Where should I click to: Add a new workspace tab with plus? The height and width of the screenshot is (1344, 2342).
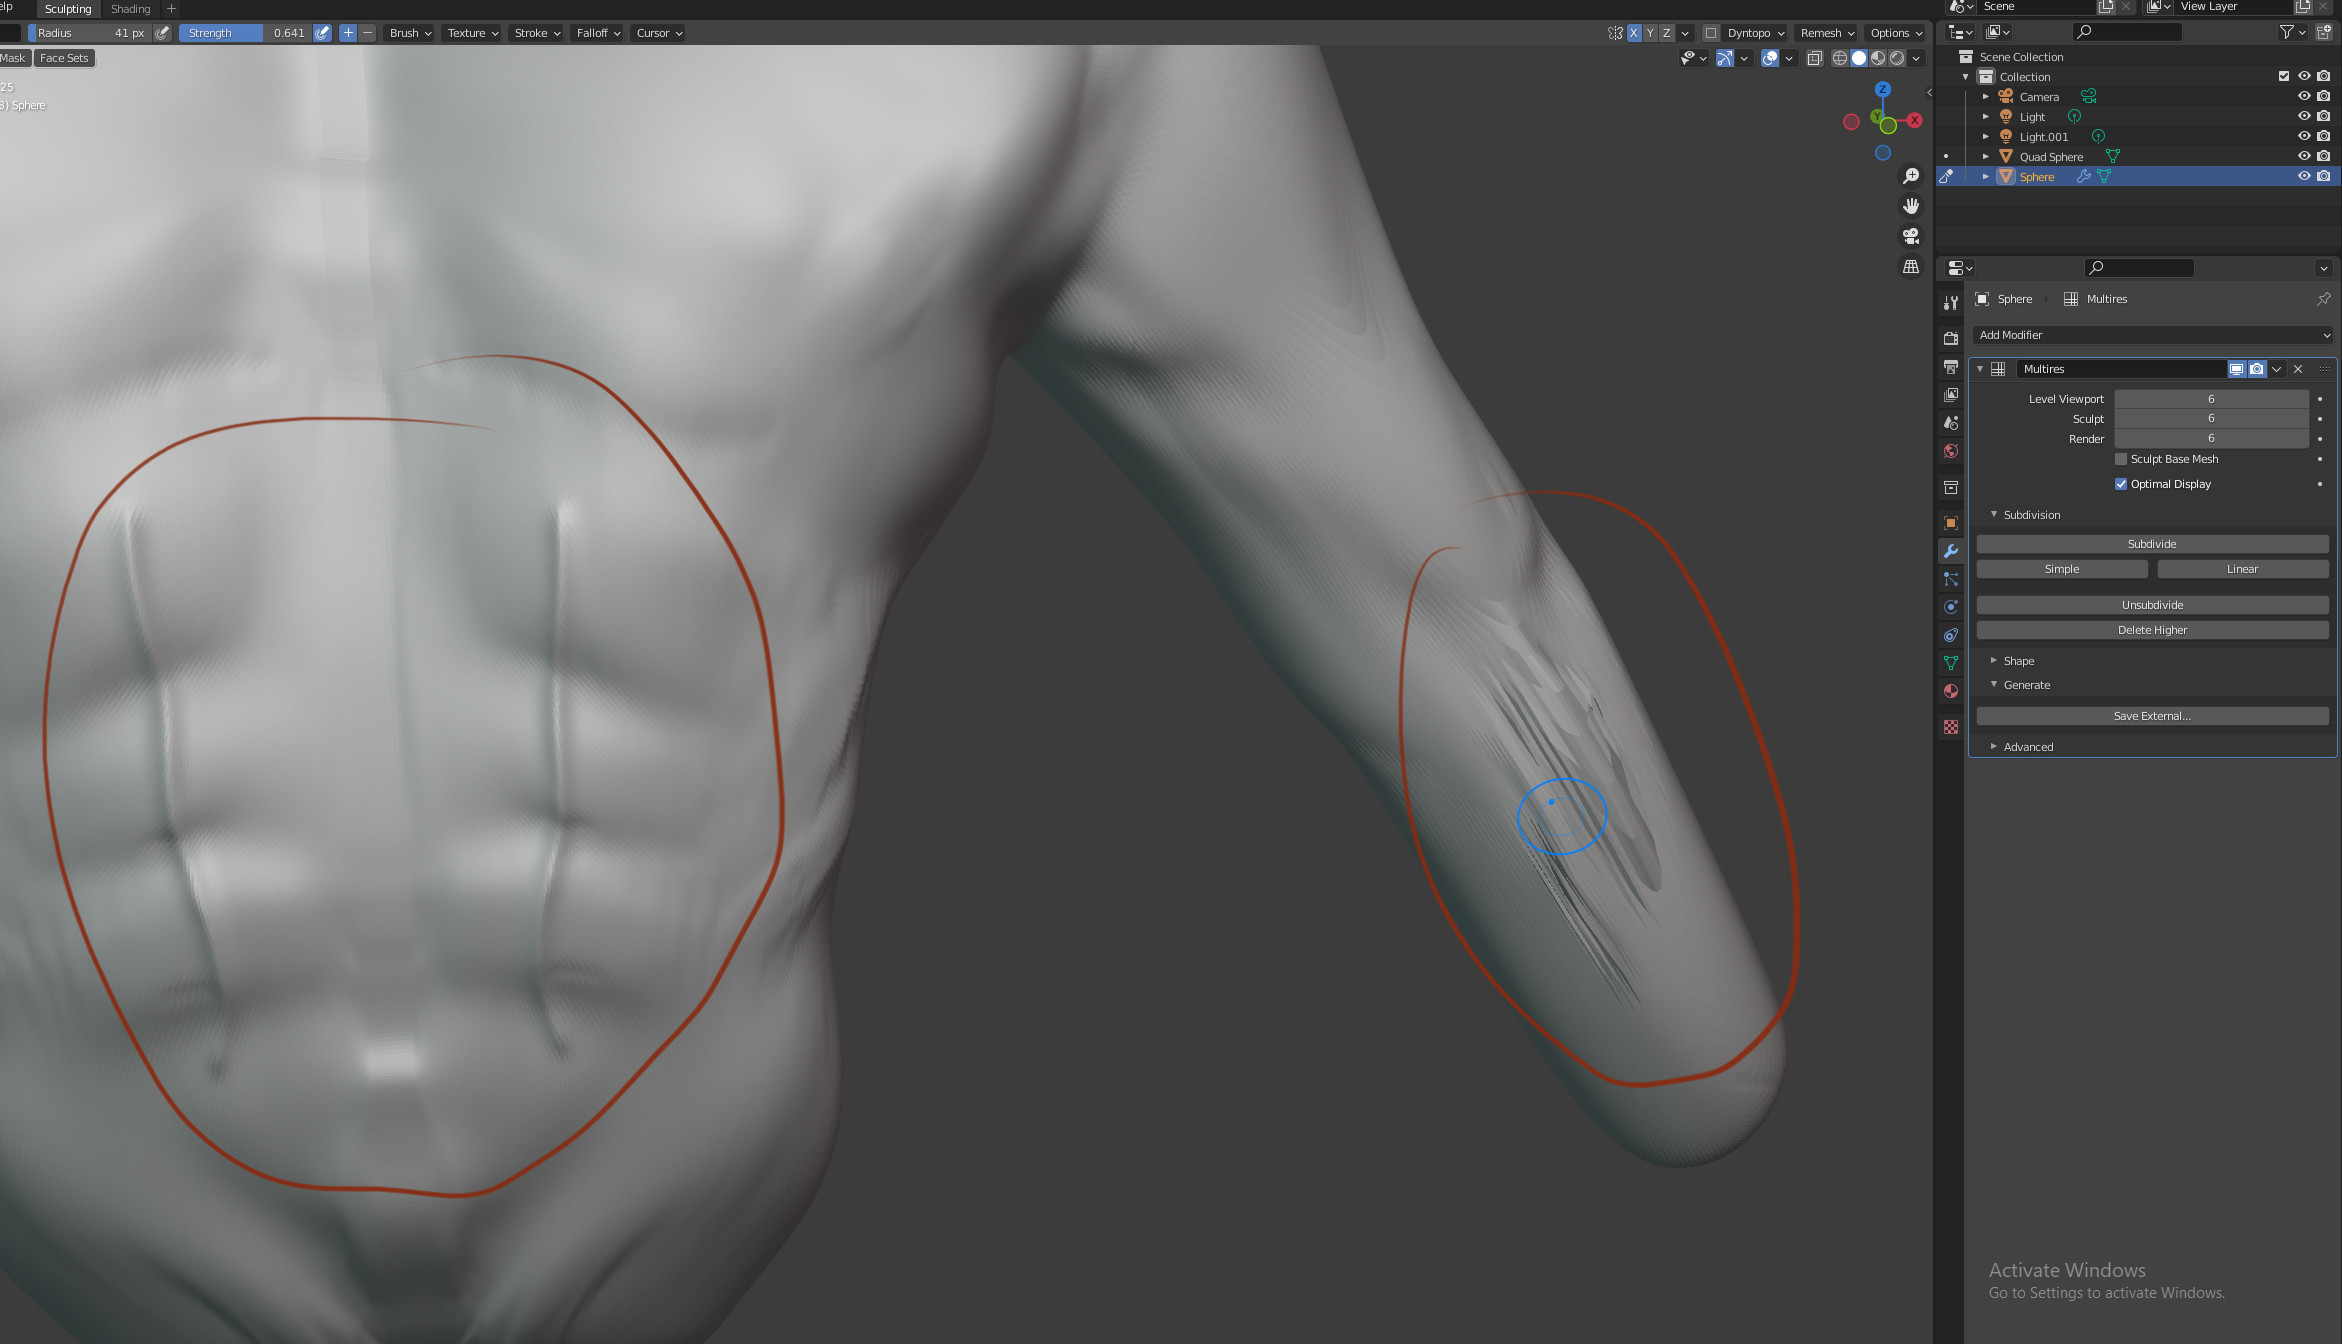pyautogui.click(x=171, y=9)
